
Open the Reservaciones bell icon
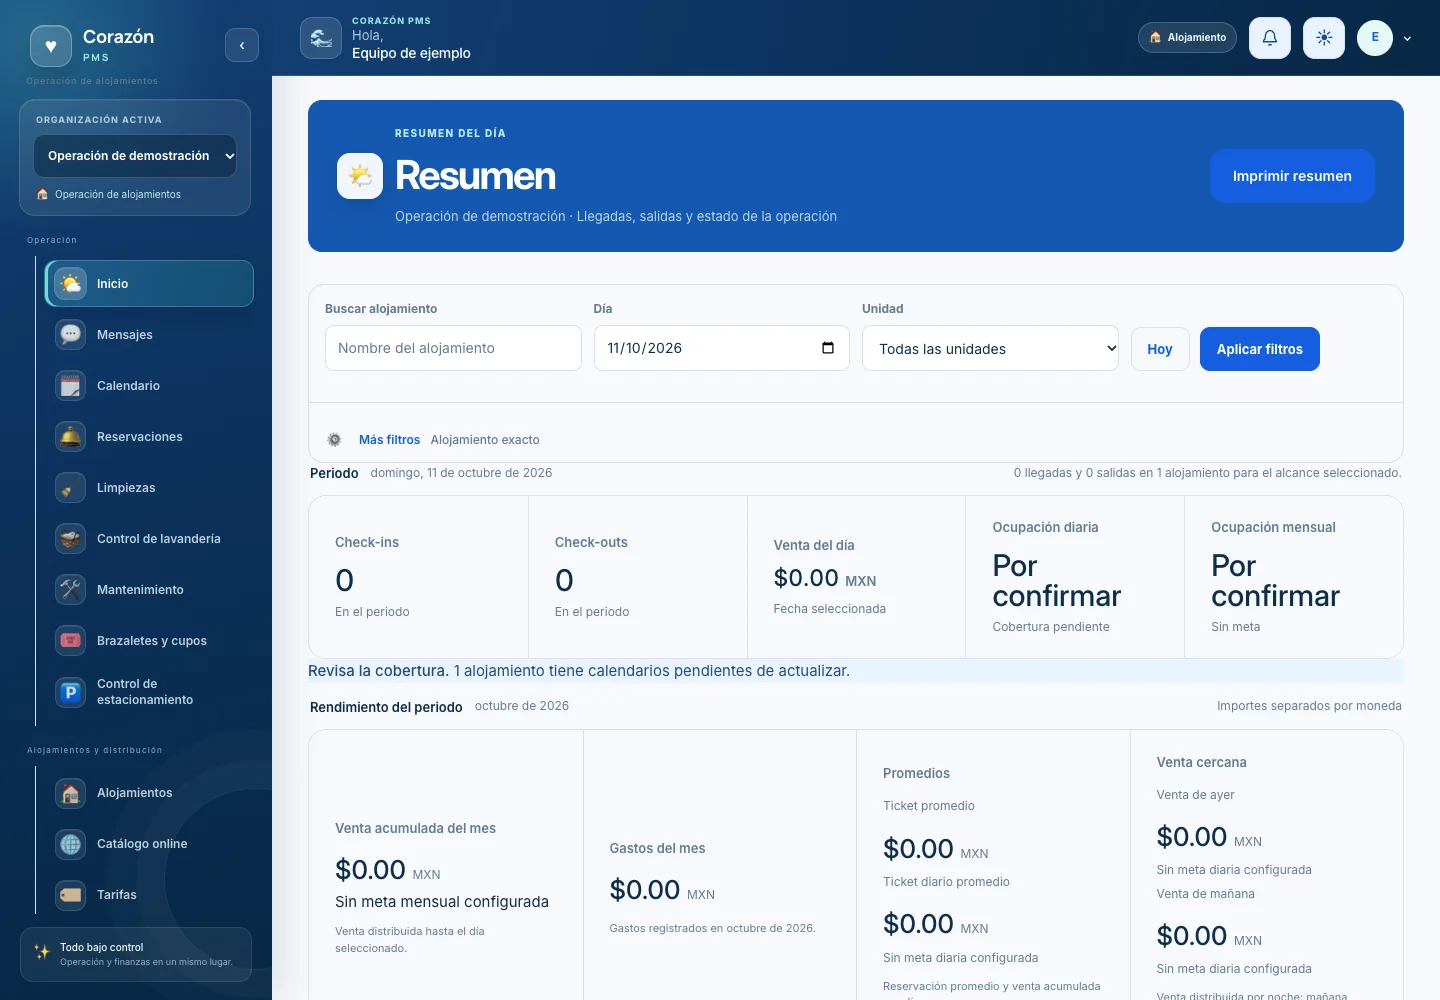pyautogui.click(x=71, y=437)
